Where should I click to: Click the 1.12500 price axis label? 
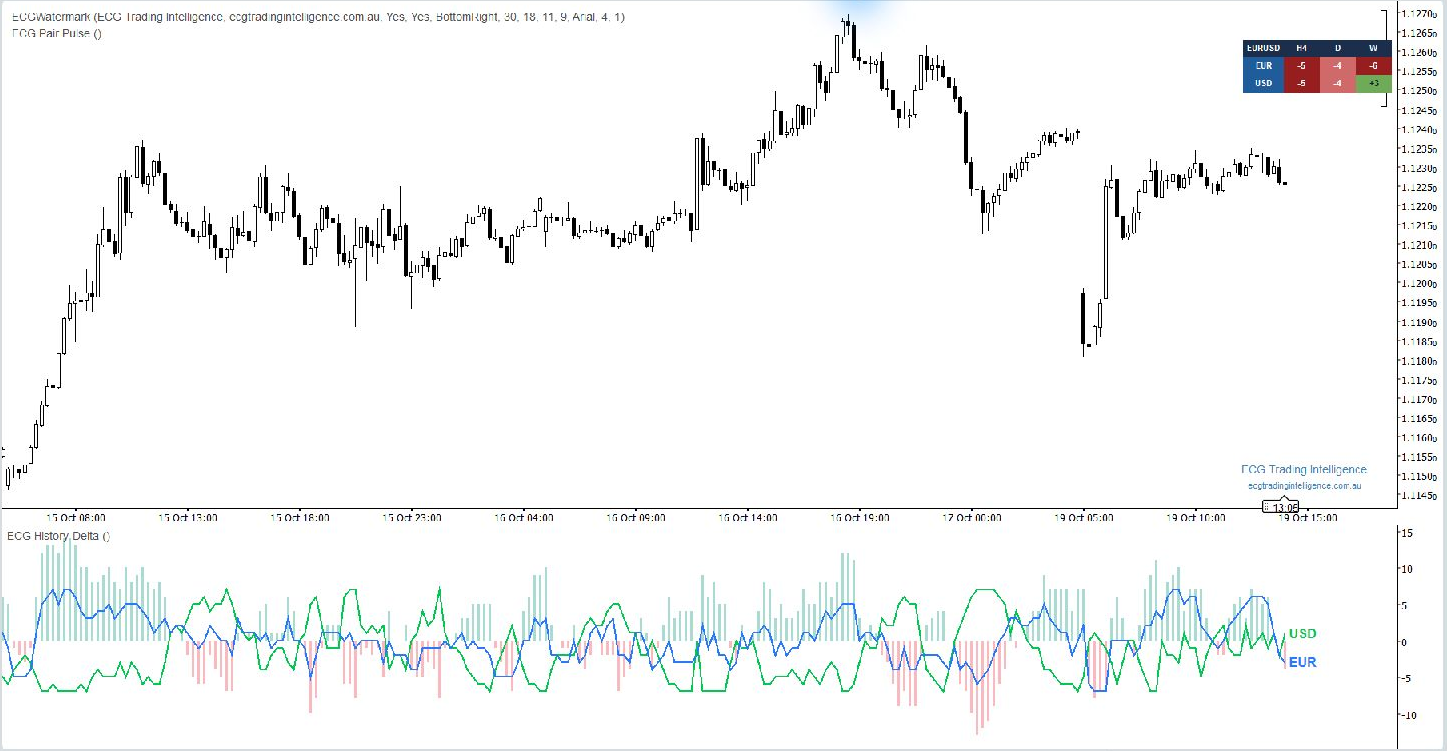click(x=1417, y=90)
